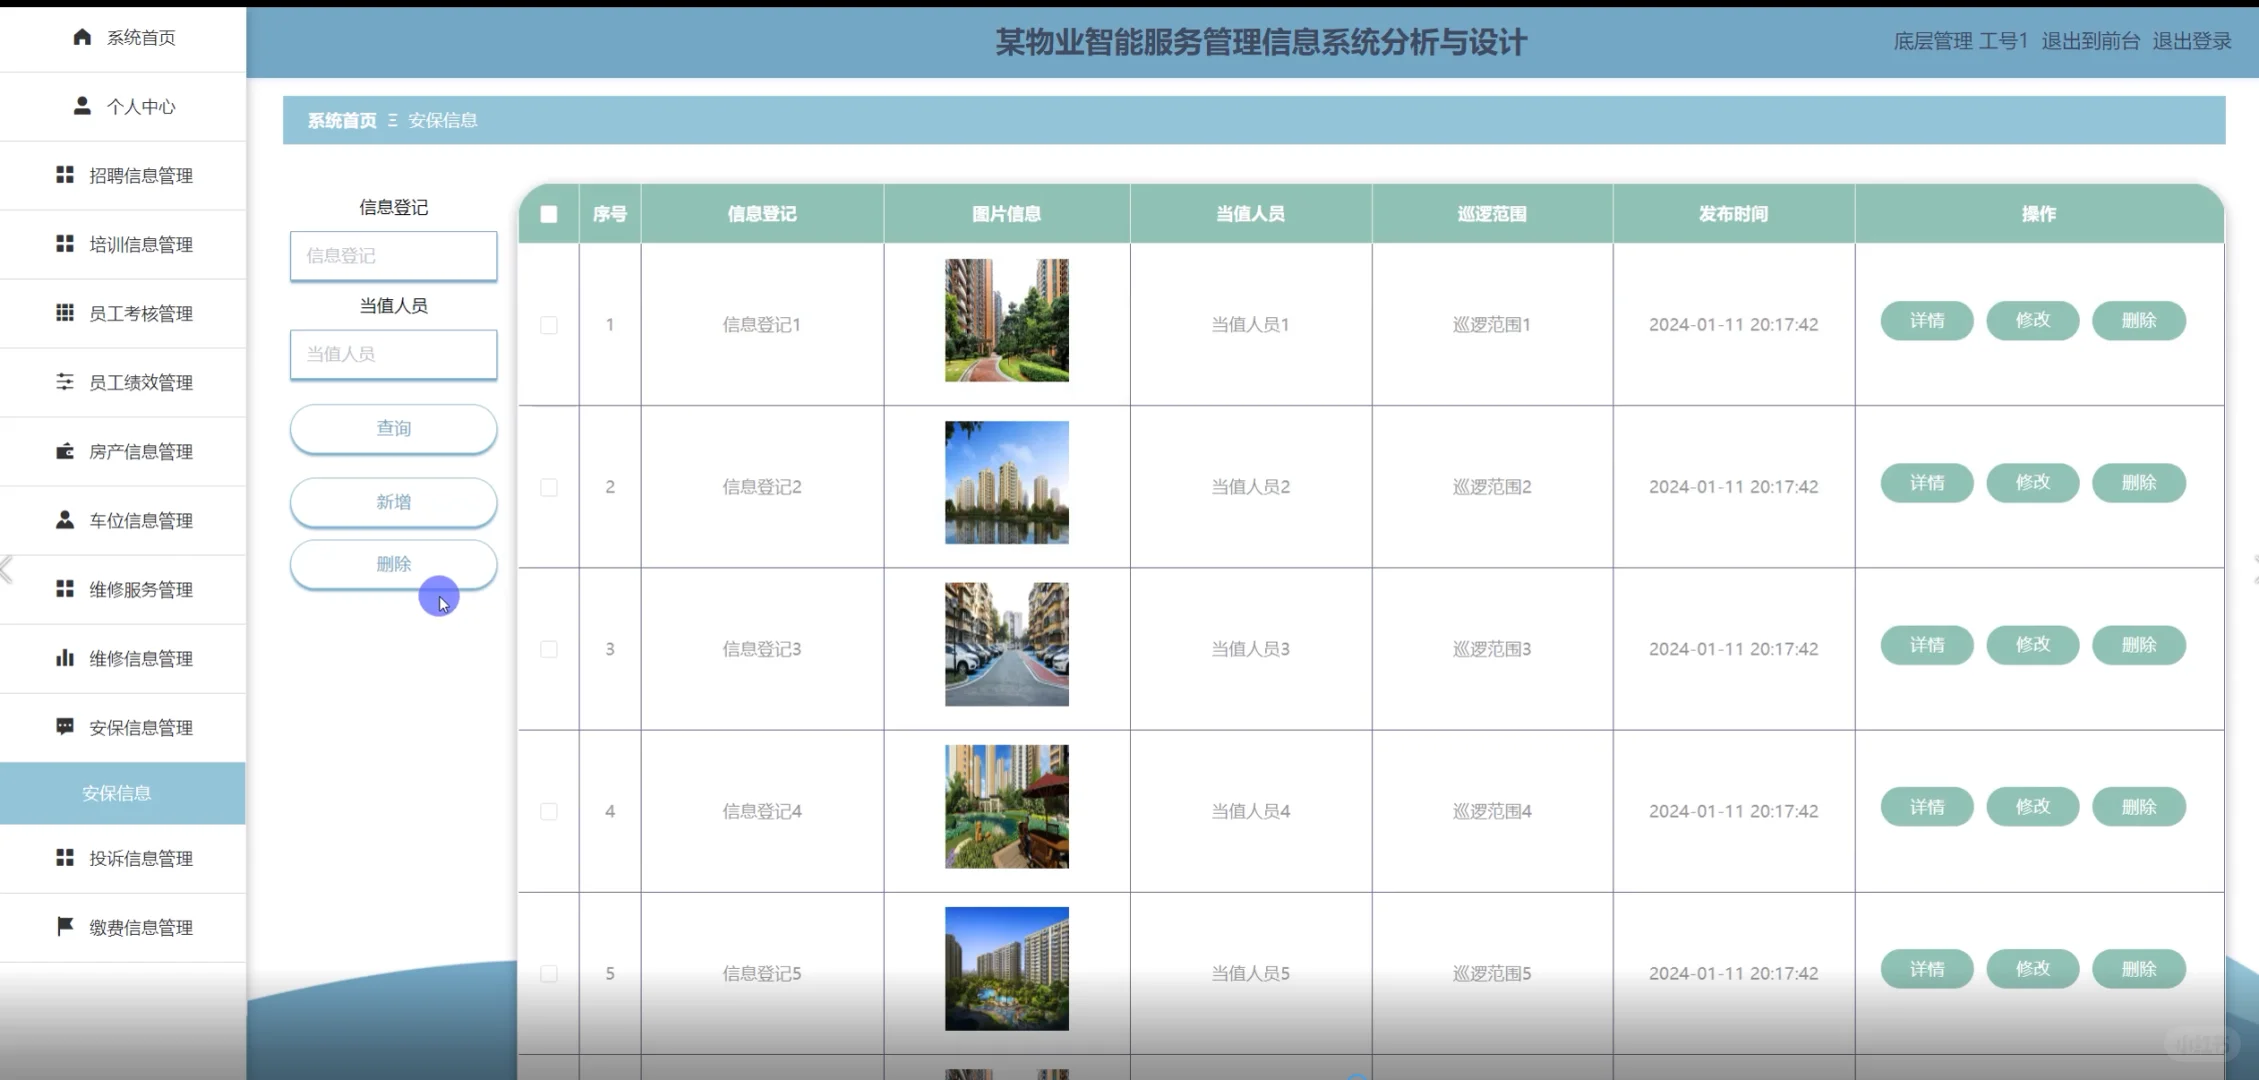Toggle the select-all checkbox in table header

point(549,214)
